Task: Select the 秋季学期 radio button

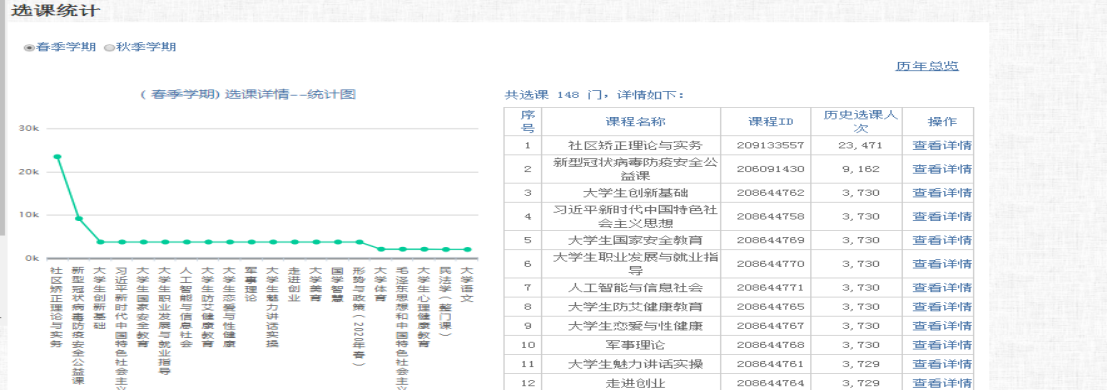Action: tap(109, 47)
